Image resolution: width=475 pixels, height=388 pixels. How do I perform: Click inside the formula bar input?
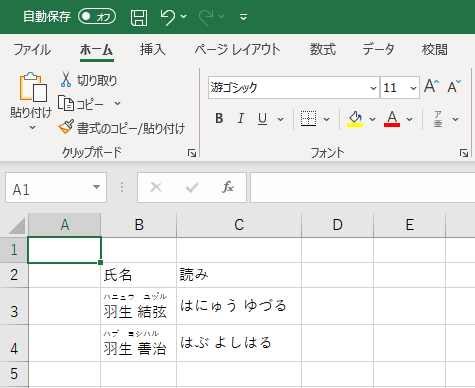tap(363, 187)
